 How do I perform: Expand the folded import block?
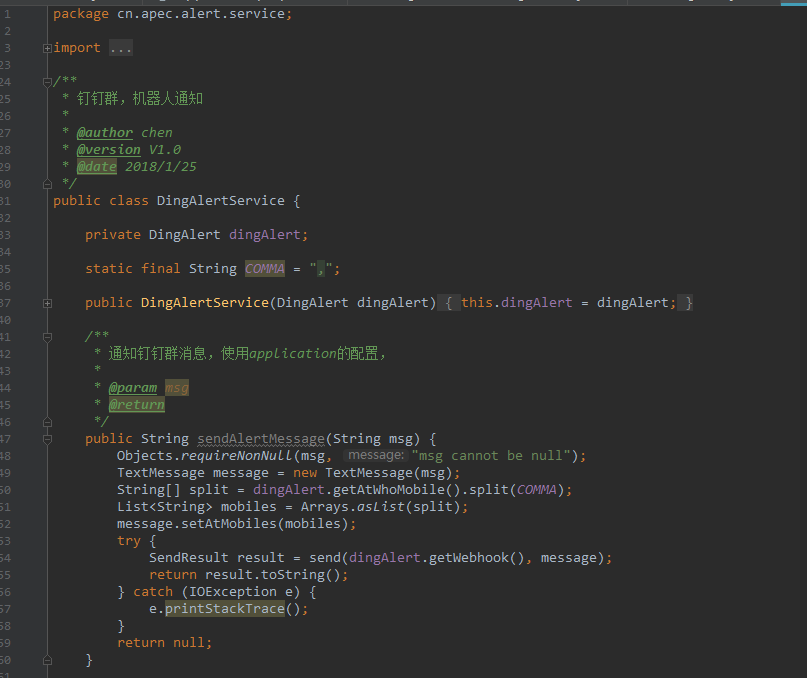[x=47, y=48]
